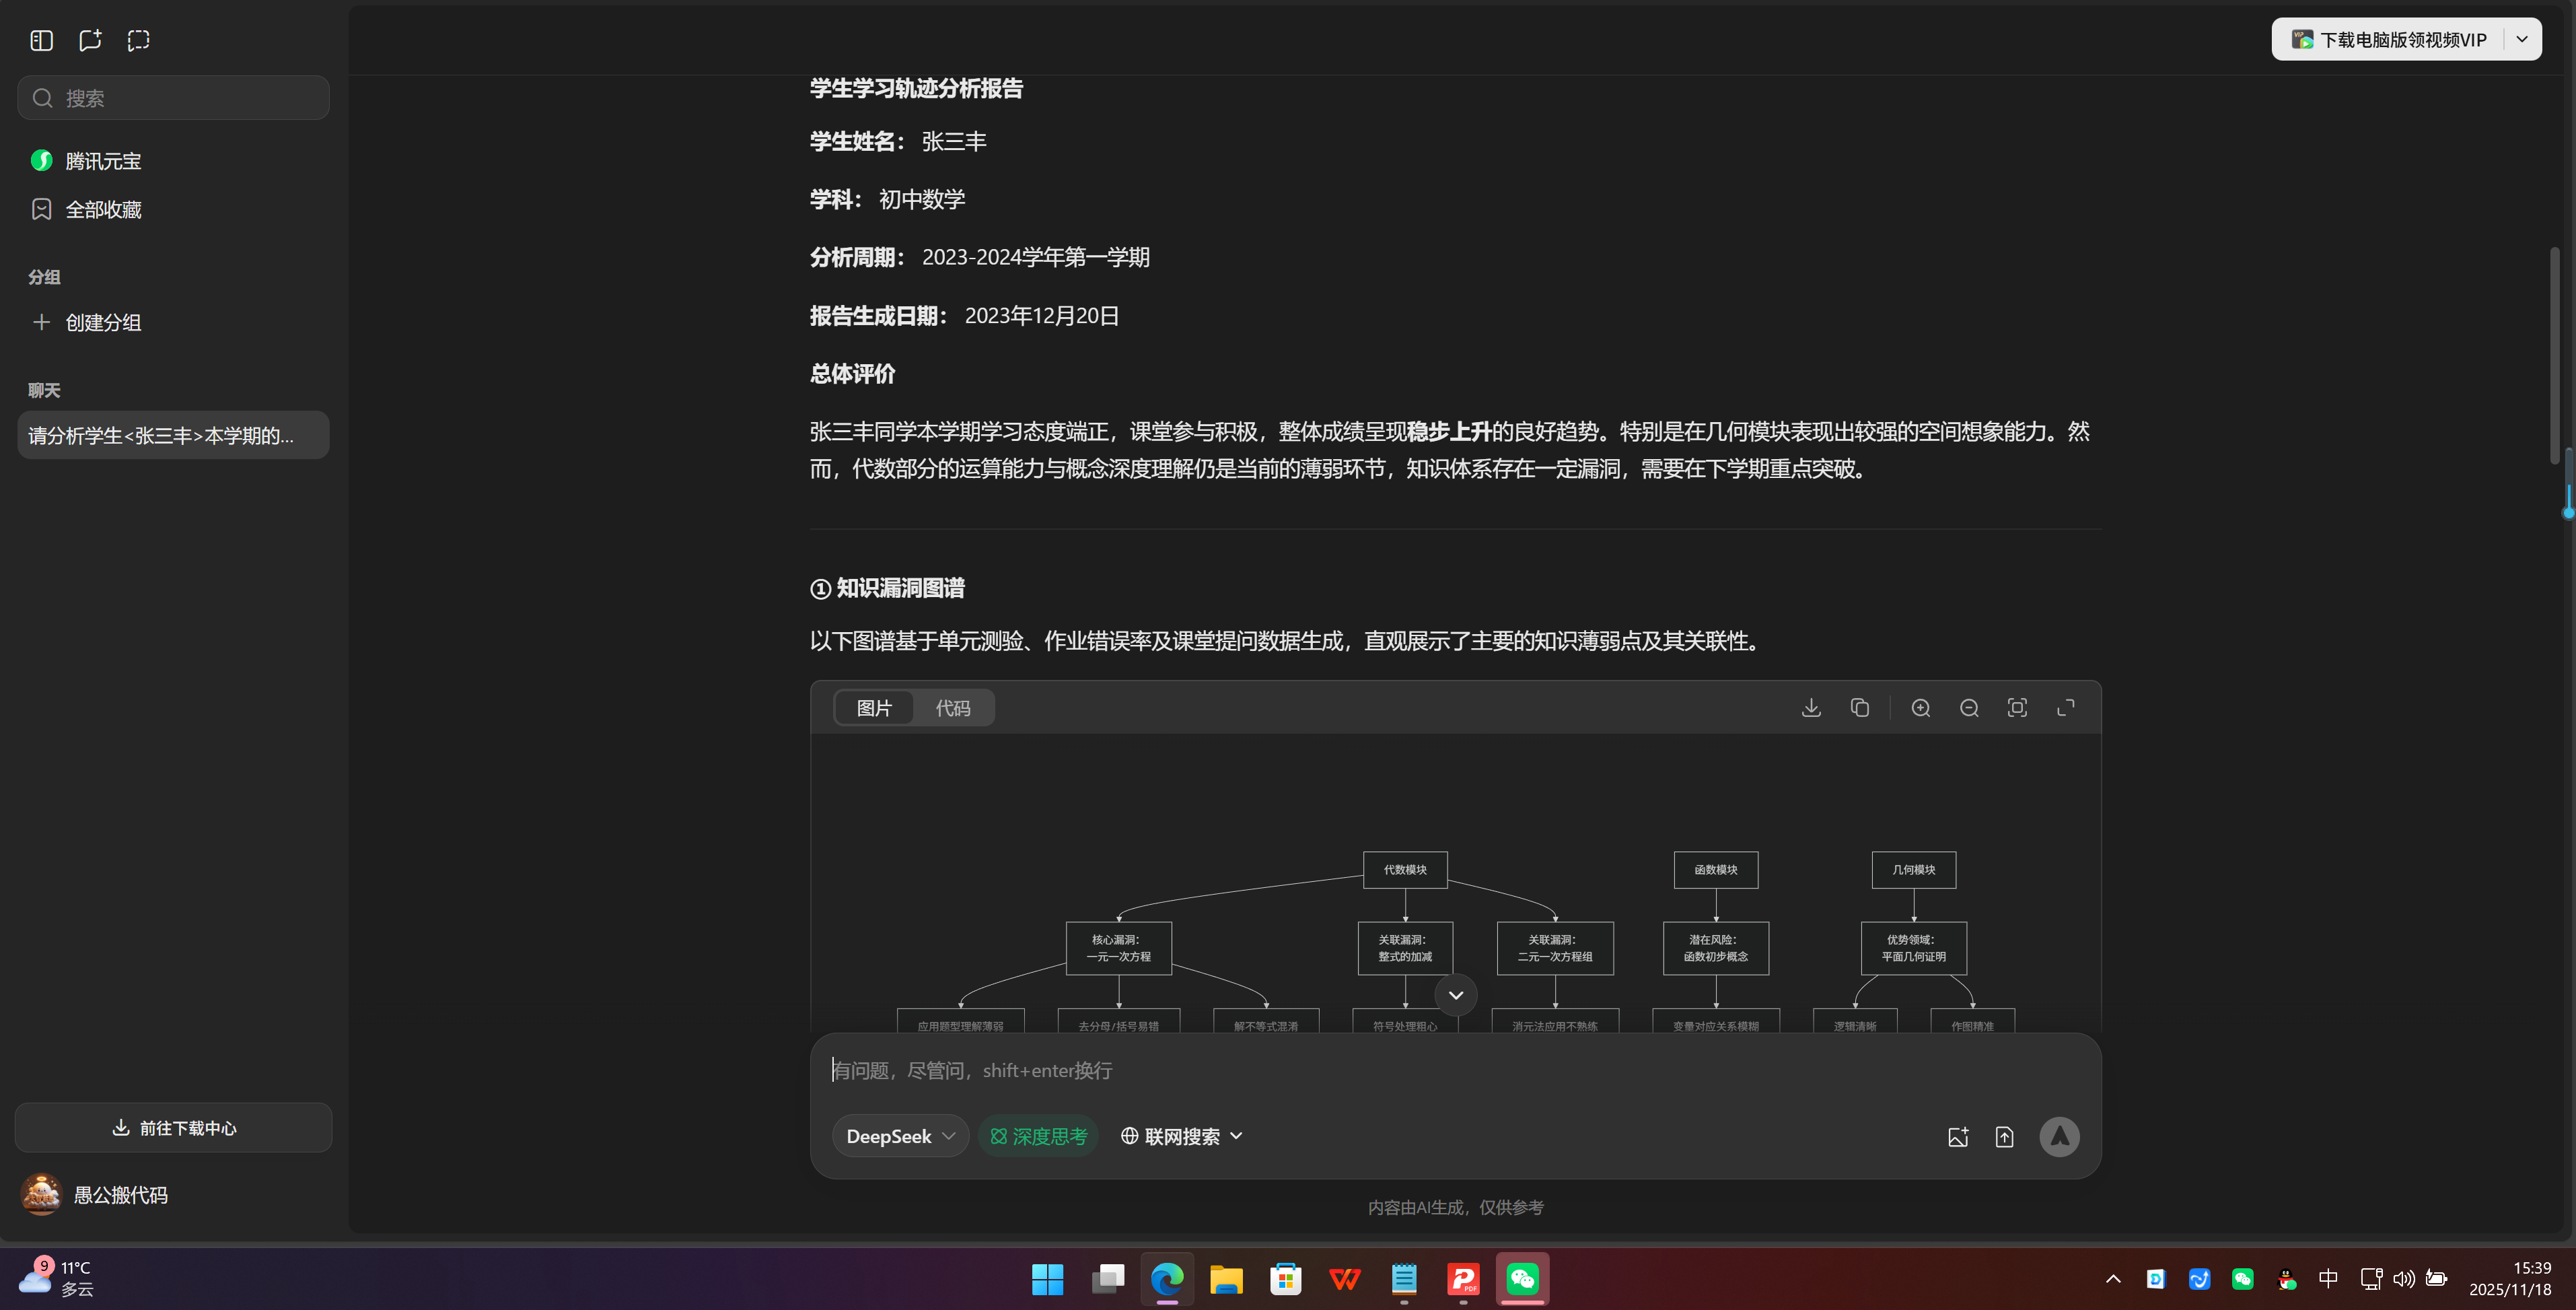This screenshot has height=1310, width=2576.
Task: Open the diagram in fullscreen view
Action: click(x=2066, y=707)
